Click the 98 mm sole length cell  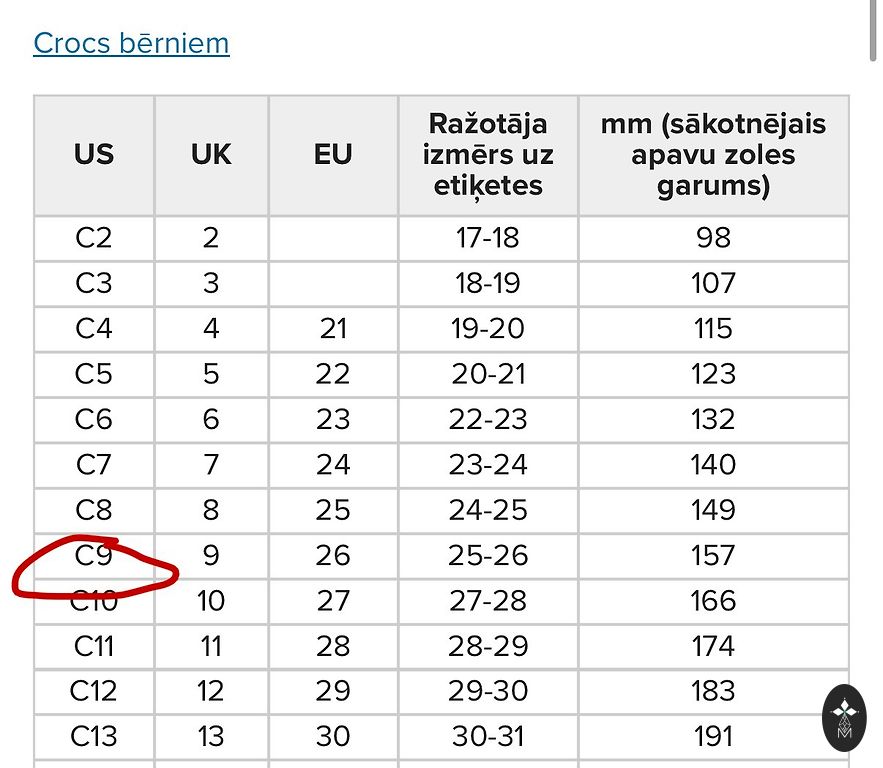click(x=713, y=238)
